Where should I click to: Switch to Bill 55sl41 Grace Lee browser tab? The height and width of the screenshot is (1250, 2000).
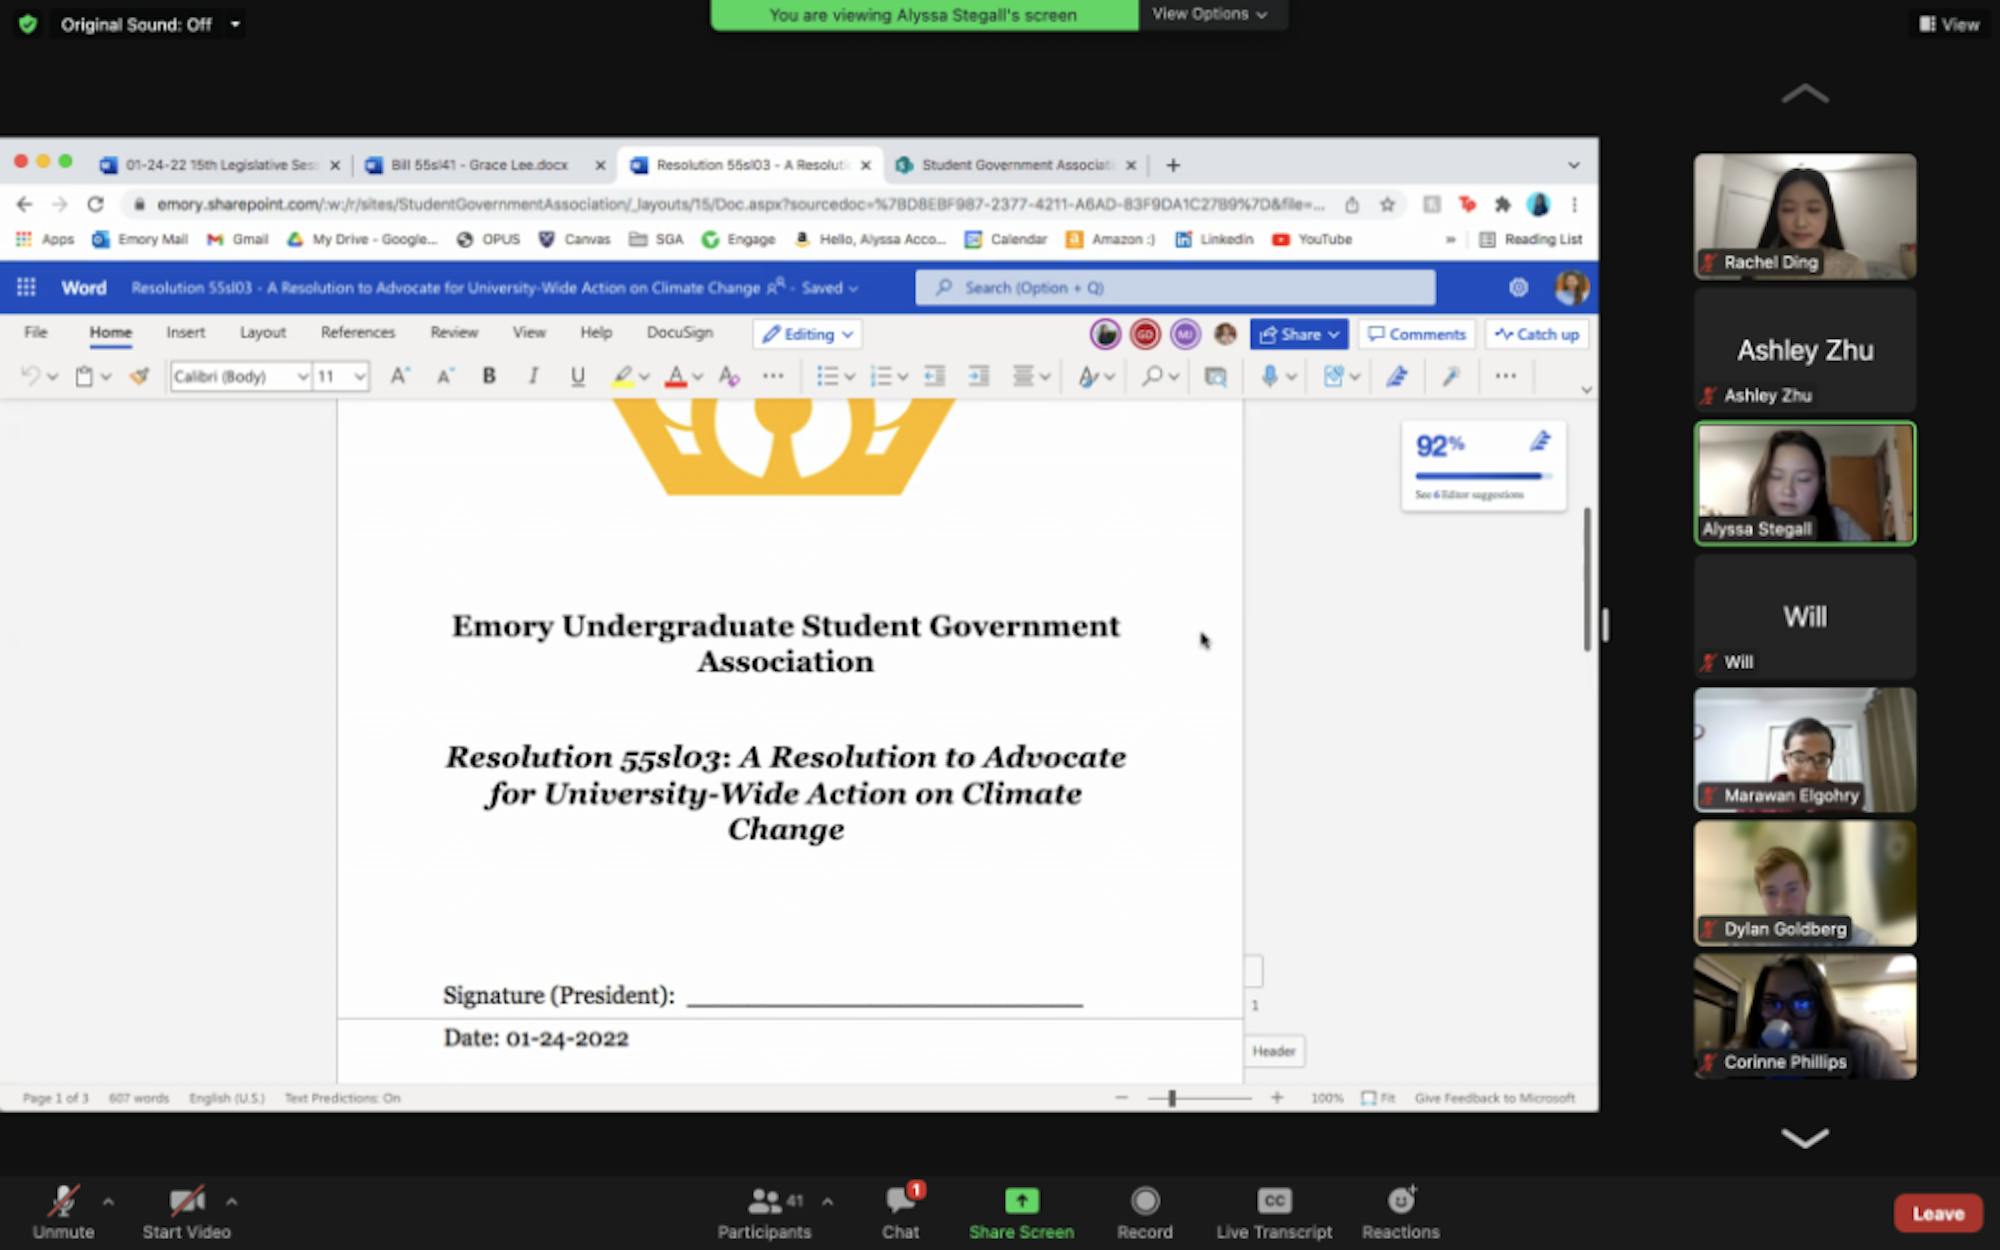(478, 165)
